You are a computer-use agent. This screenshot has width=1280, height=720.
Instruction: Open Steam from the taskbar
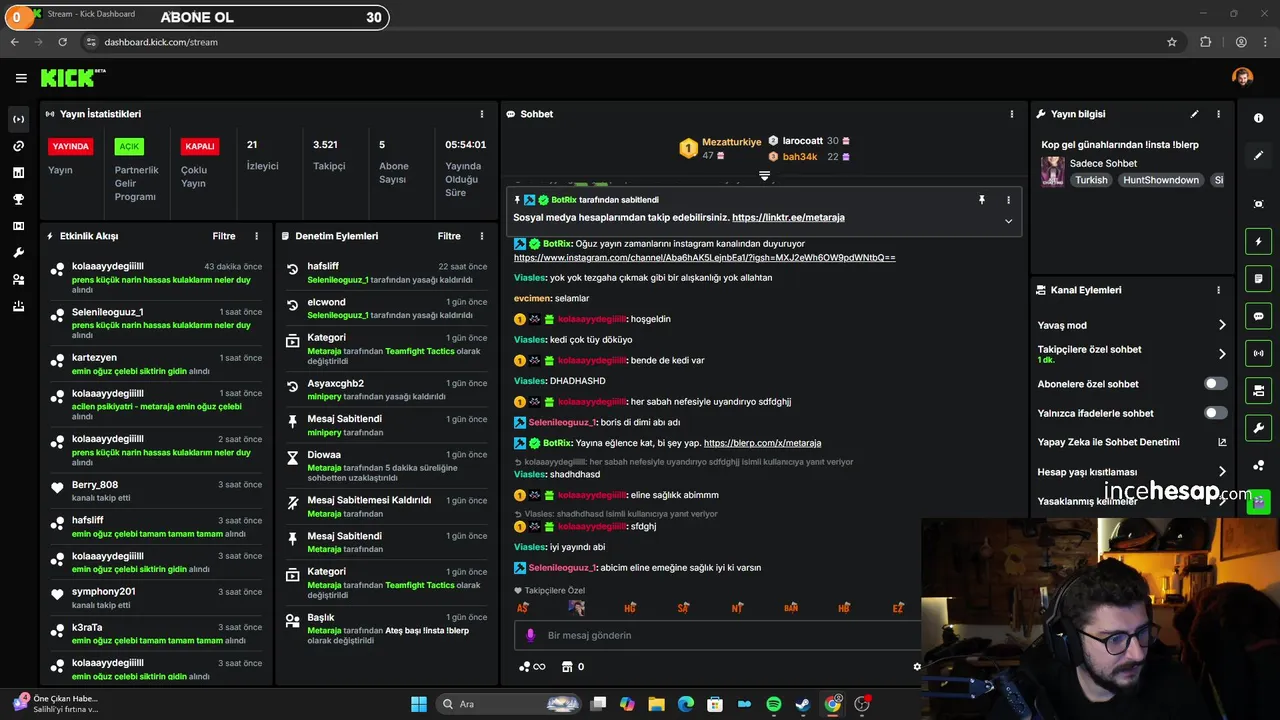tap(802, 704)
